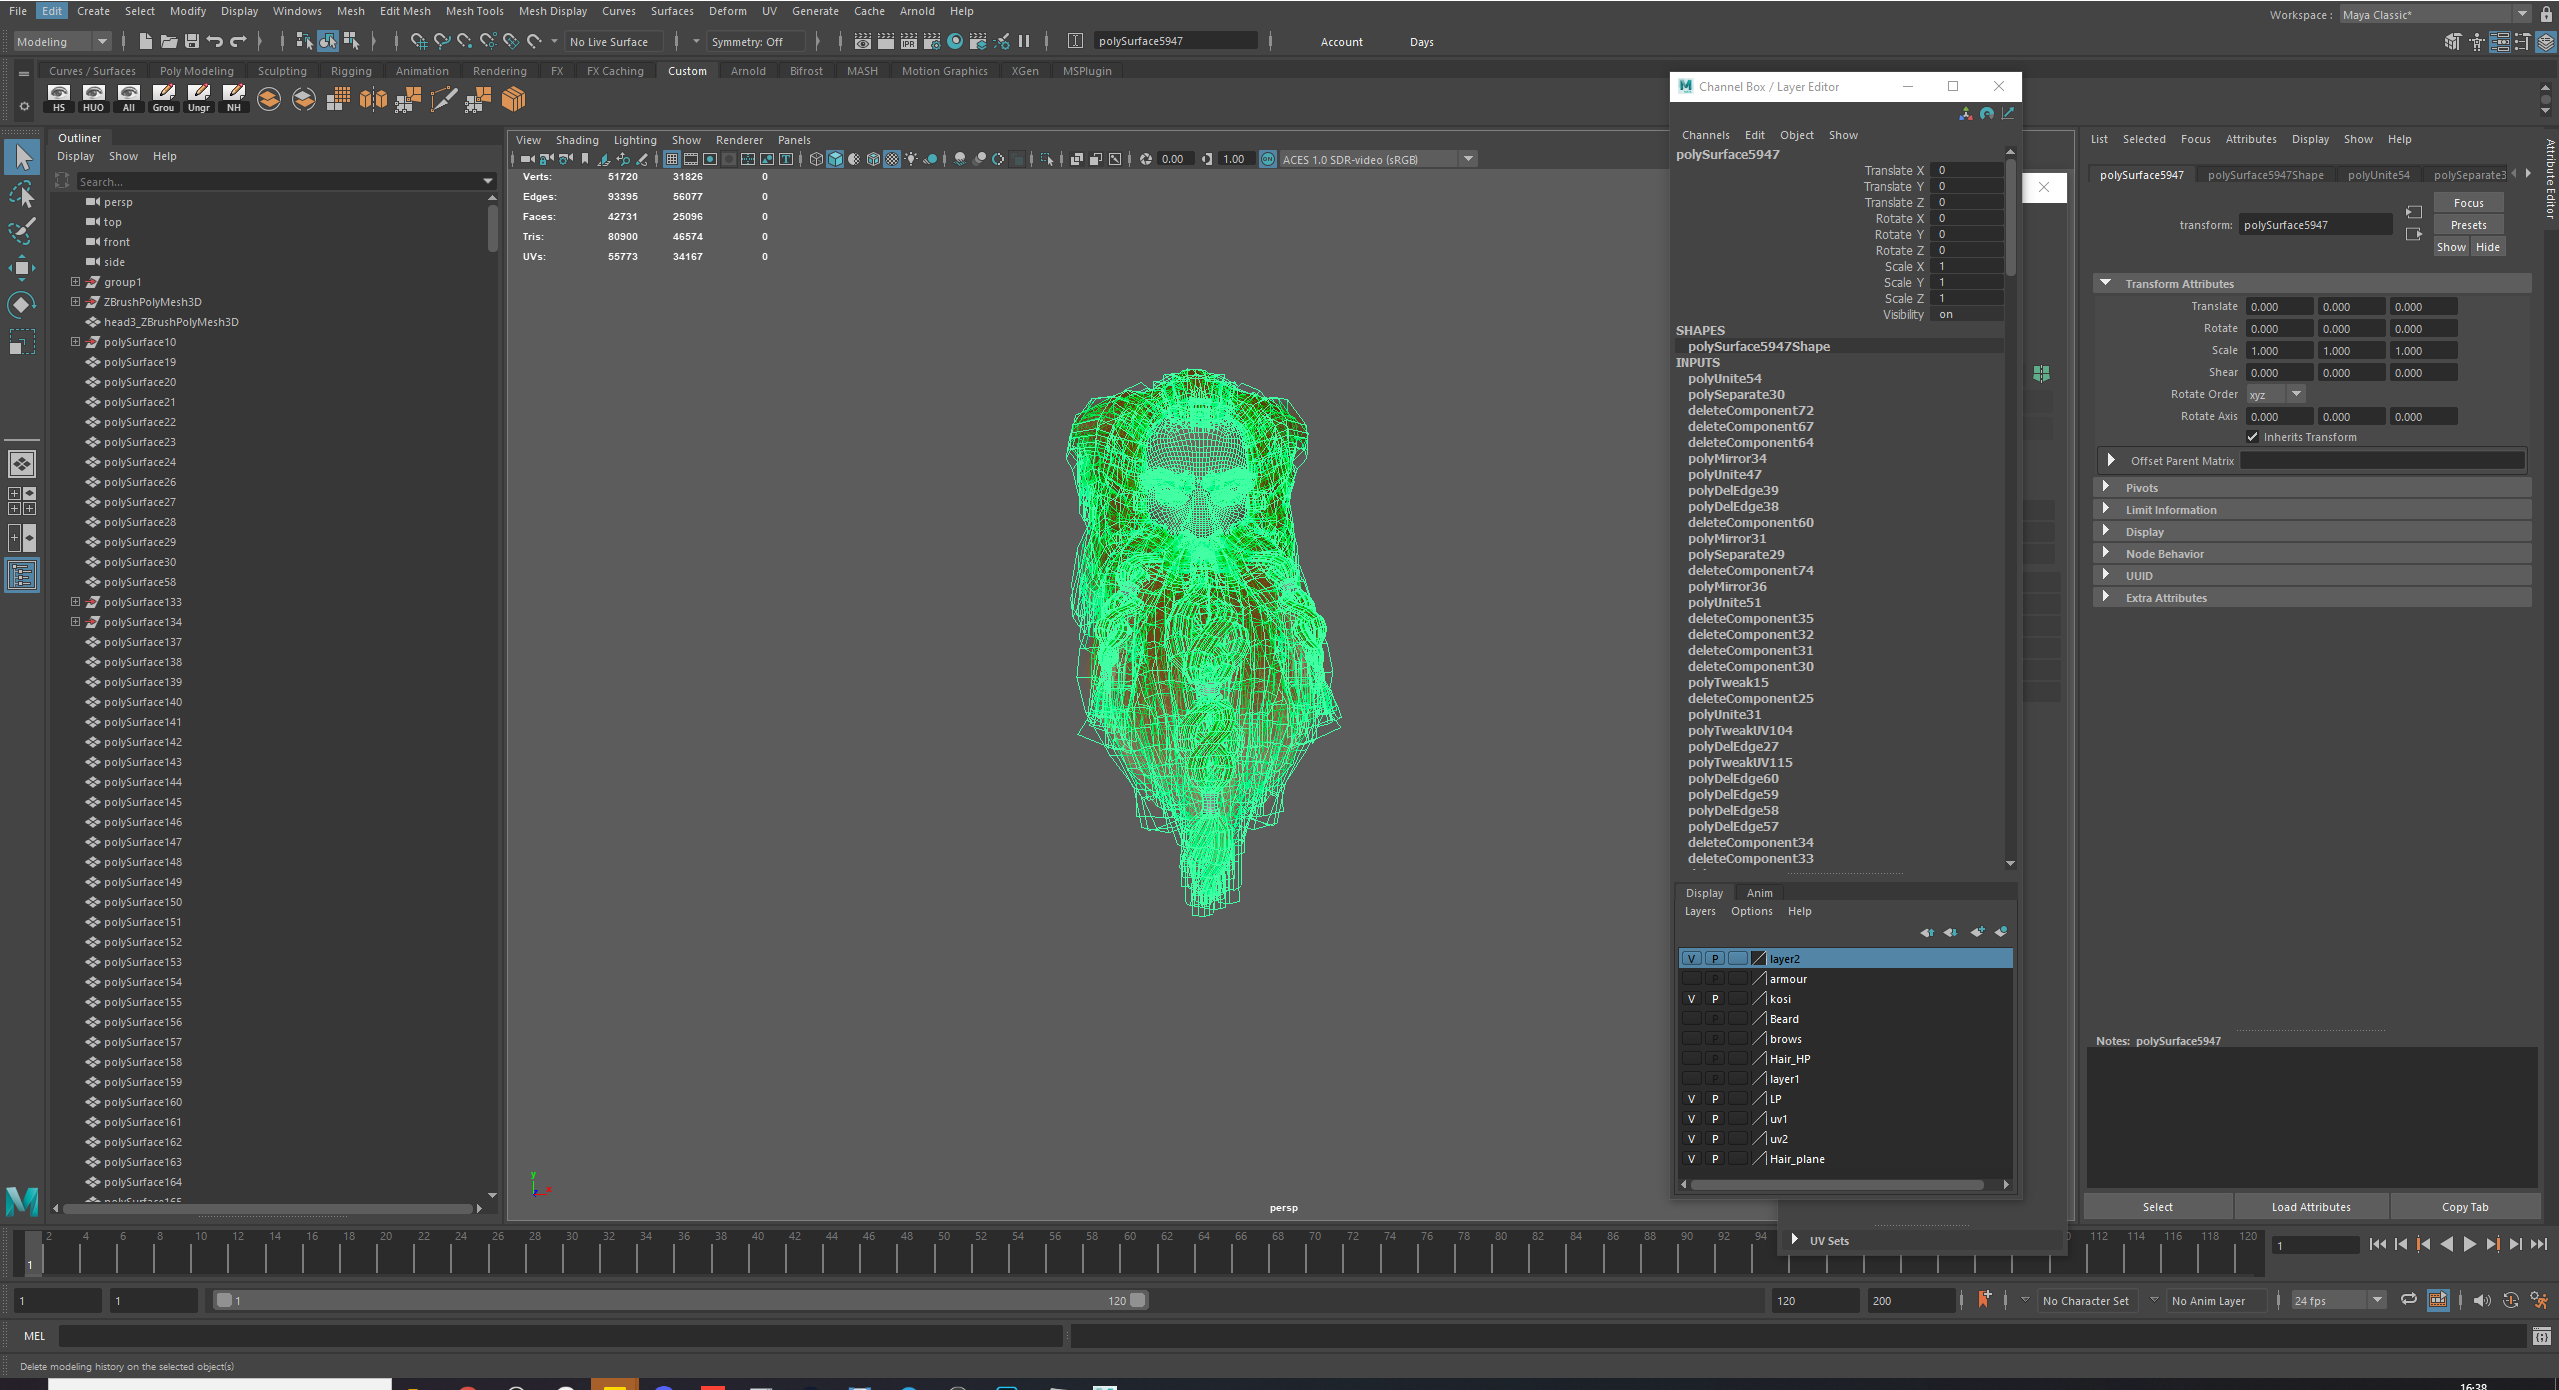Click the NH shelf button

[x=234, y=98]
